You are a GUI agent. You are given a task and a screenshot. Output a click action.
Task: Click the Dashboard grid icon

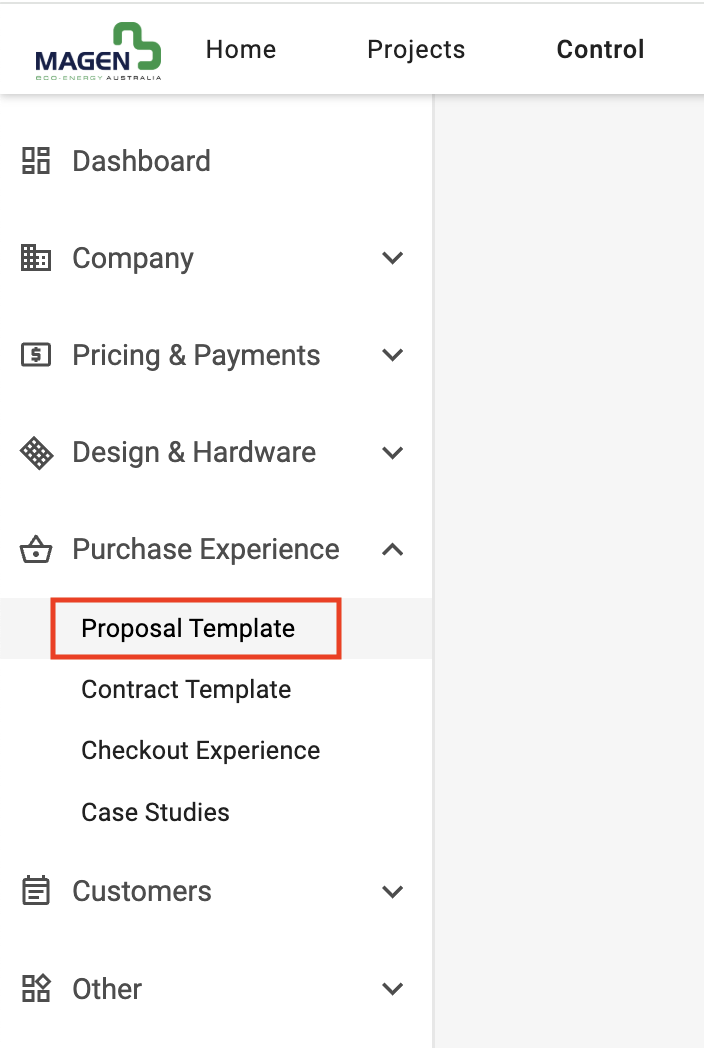click(36, 161)
